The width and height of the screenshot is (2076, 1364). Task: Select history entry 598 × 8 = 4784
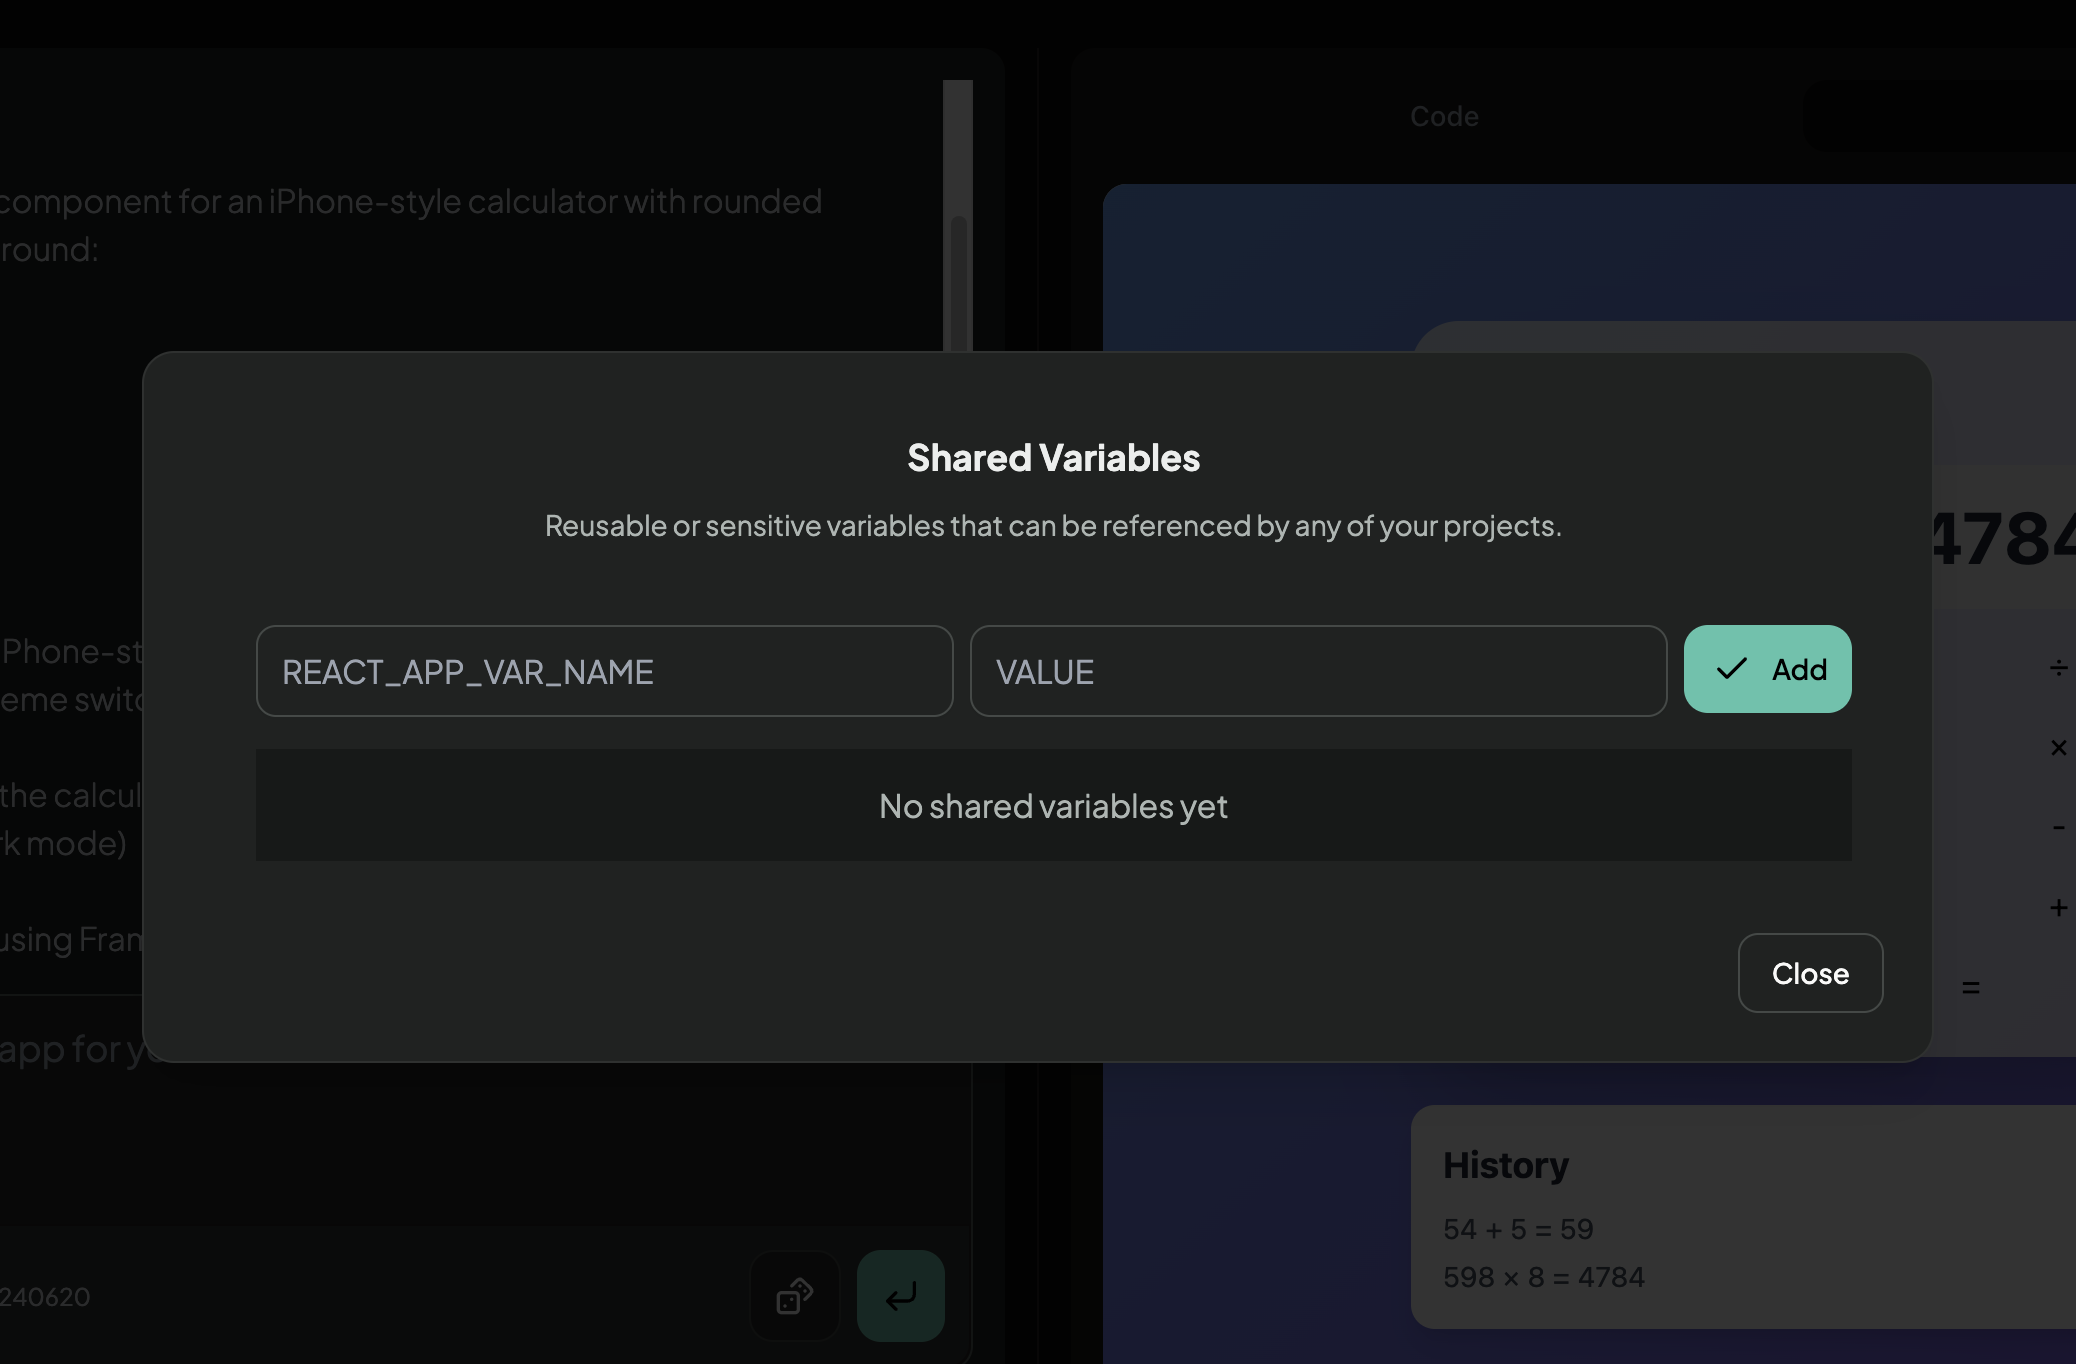pyautogui.click(x=1544, y=1277)
